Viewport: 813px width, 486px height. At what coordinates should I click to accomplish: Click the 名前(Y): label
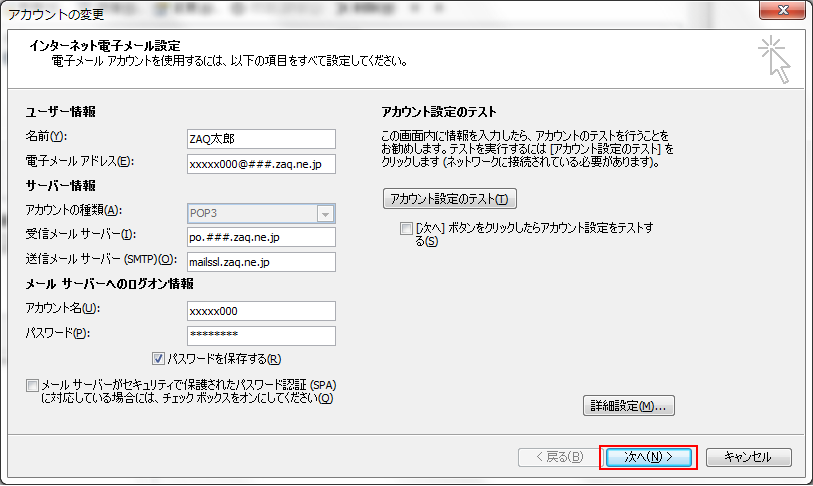pyautogui.click(x=46, y=136)
